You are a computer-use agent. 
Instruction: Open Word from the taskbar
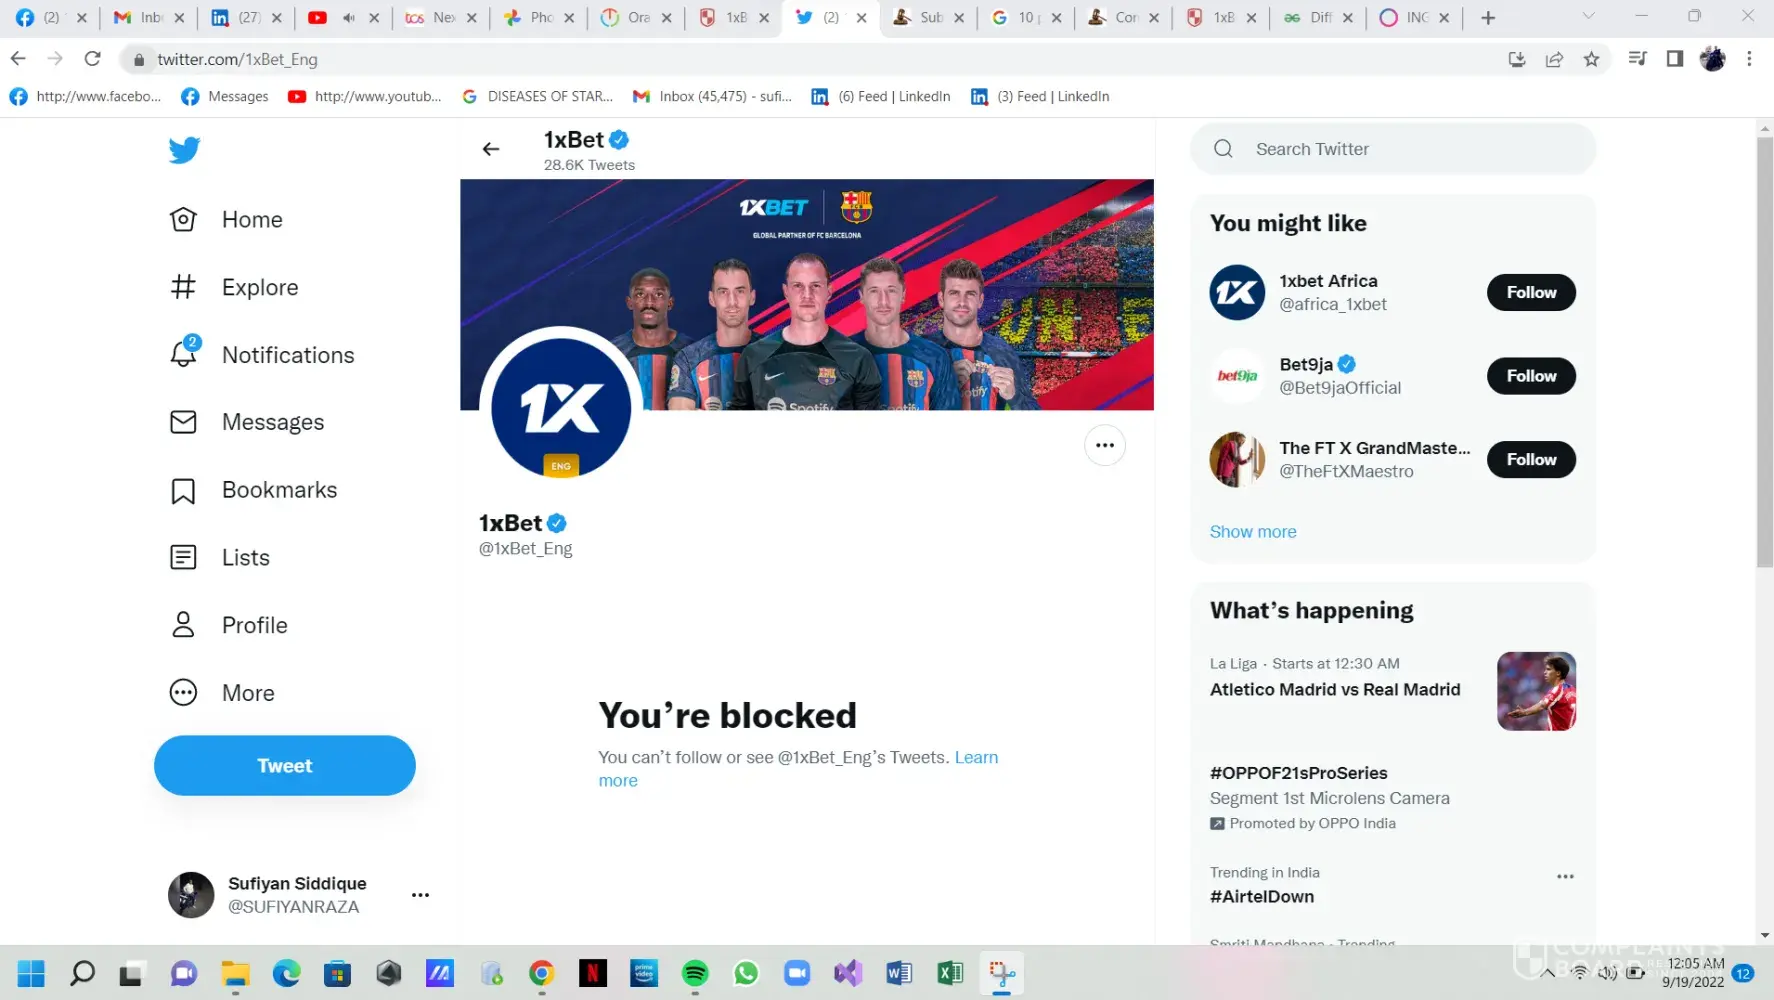[899, 973]
